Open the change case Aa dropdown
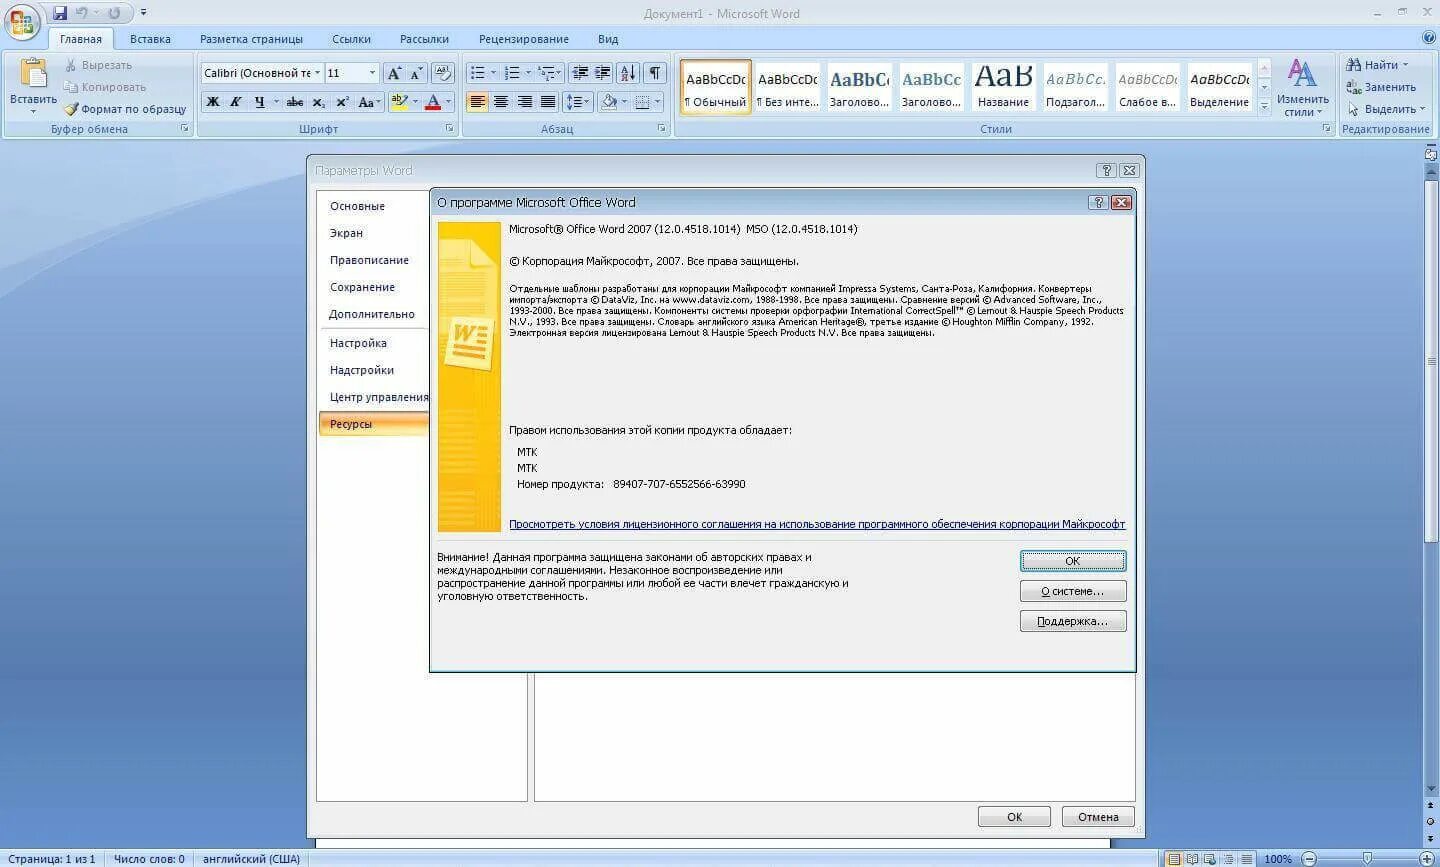This screenshot has height=867, width=1440. (x=369, y=102)
